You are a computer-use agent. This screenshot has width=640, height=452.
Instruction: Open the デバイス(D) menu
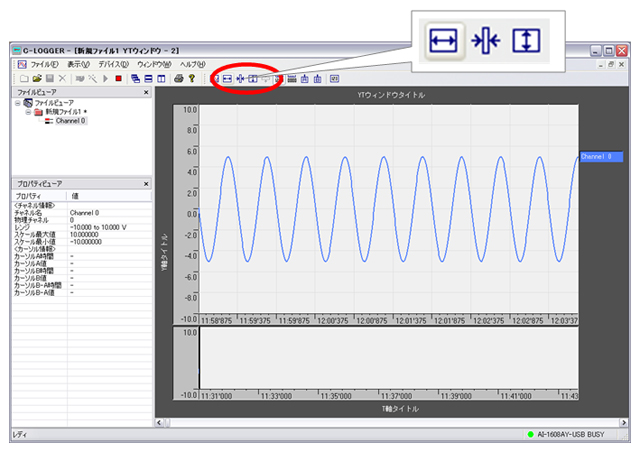(113, 65)
